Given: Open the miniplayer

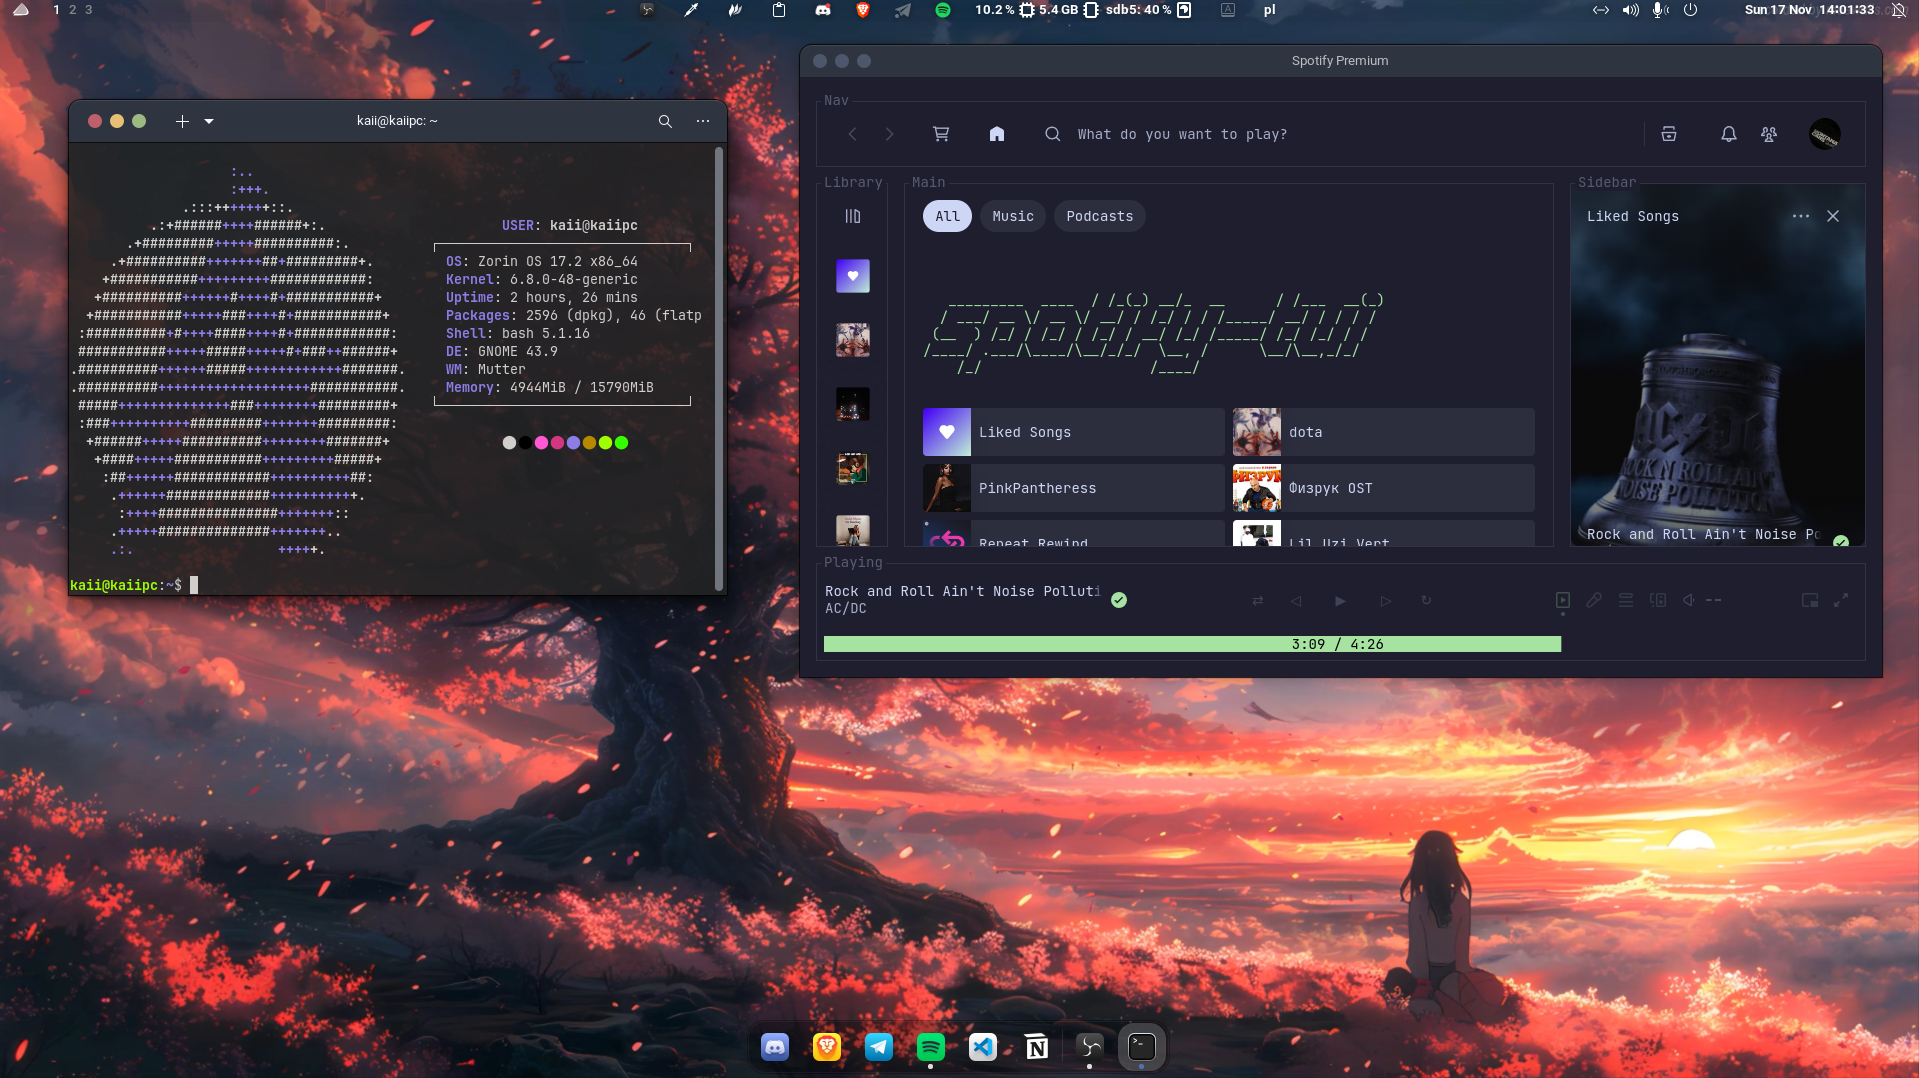Looking at the screenshot, I should tap(1809, 601).
